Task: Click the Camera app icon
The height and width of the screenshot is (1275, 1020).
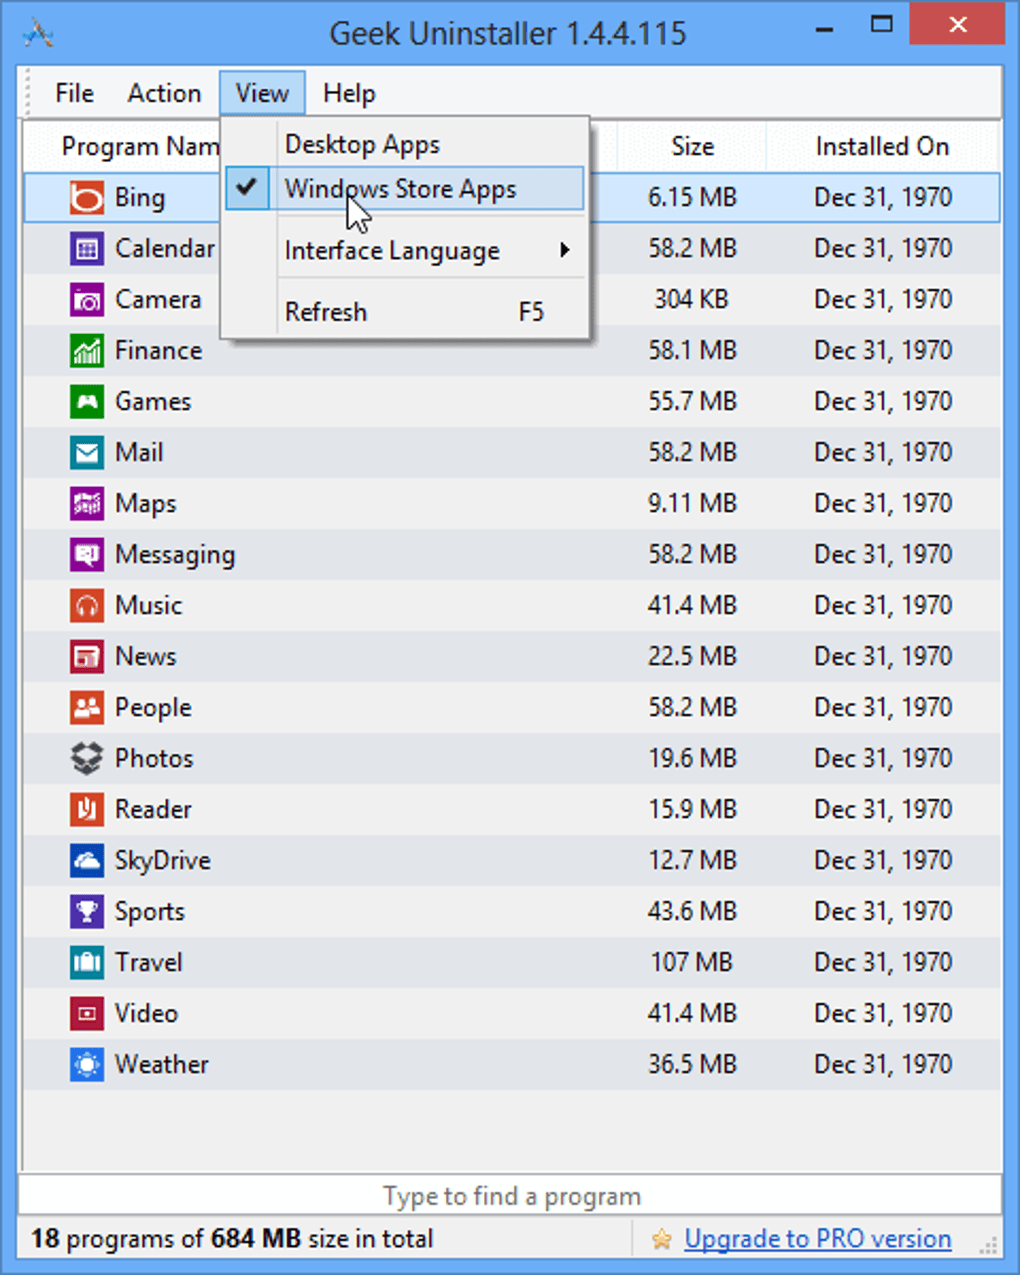Action: 87,300
